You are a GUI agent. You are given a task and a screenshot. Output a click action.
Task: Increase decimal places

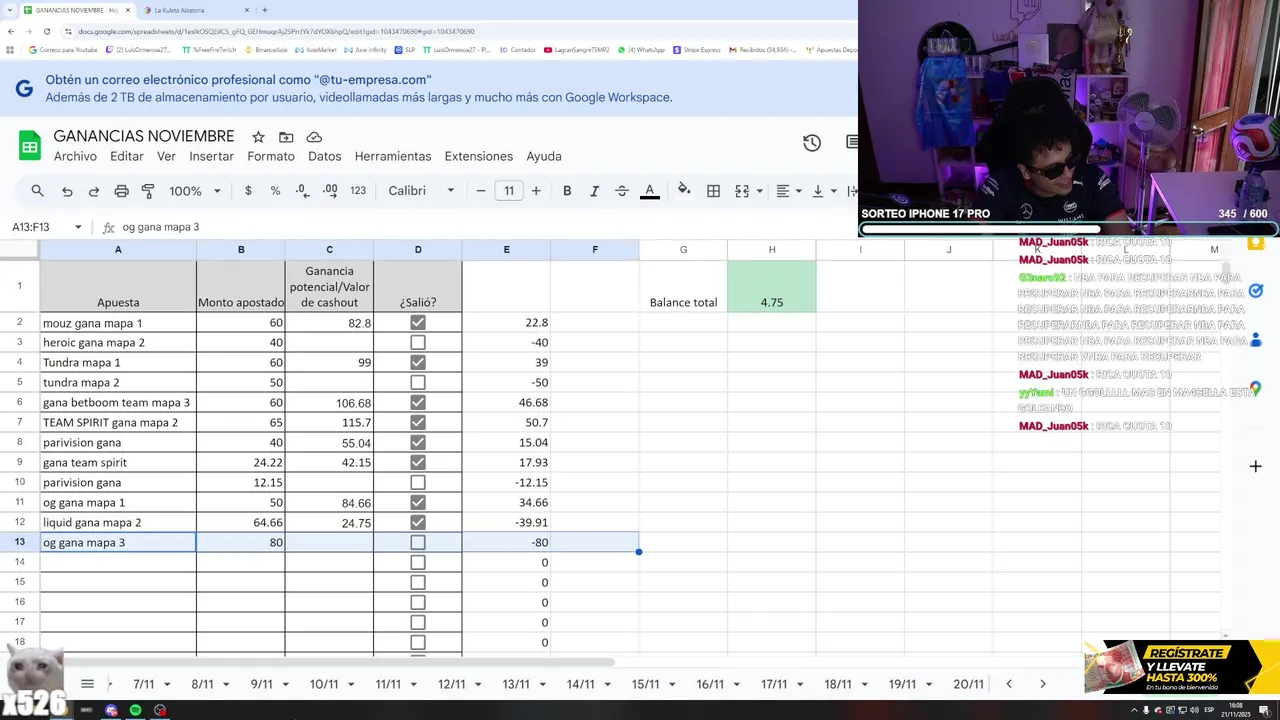(330, 191)
